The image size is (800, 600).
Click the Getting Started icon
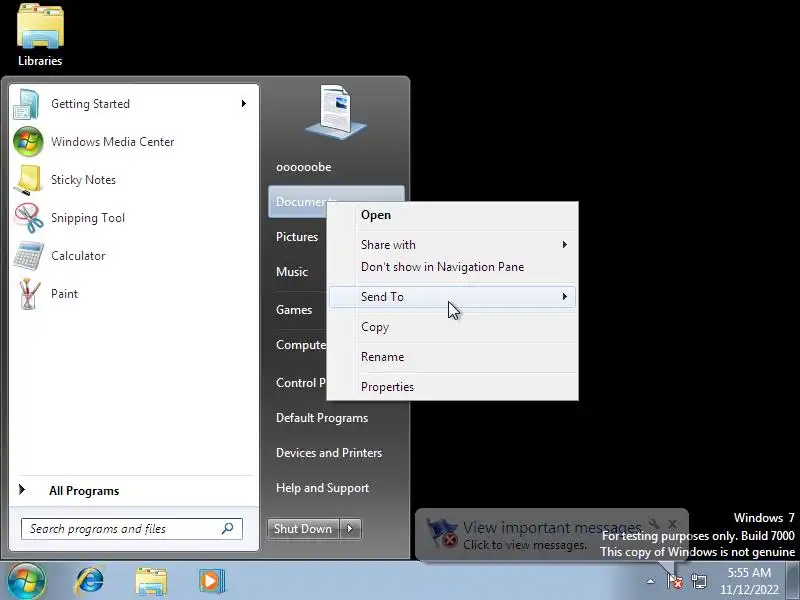tap(27, 104)
